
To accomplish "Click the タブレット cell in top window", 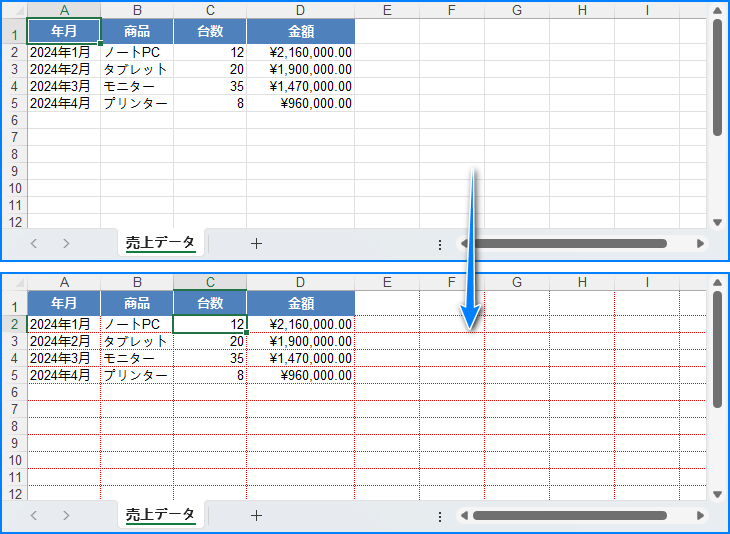I will (x=137, y=69).
